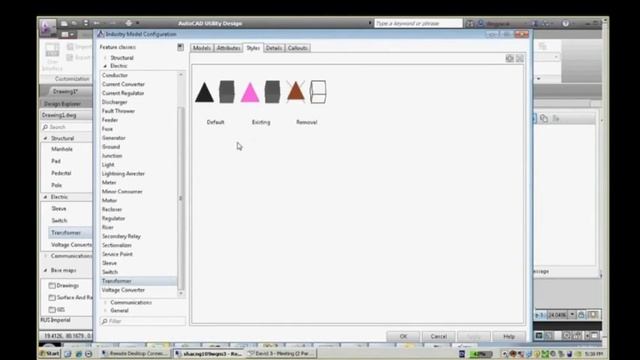
Task: Click the Design Explorer Search field
Action: click(x=67, y=127)
